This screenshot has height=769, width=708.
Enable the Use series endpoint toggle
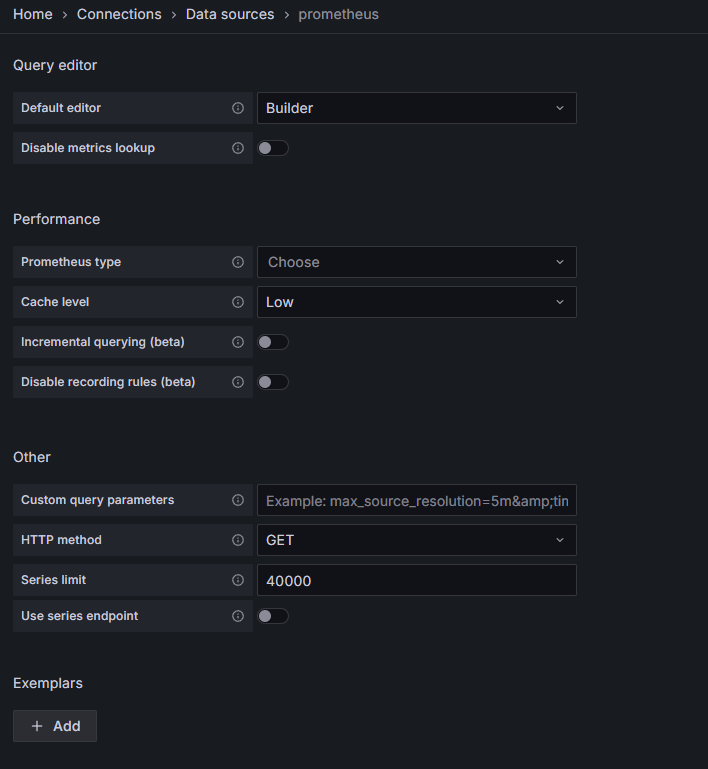273,616
